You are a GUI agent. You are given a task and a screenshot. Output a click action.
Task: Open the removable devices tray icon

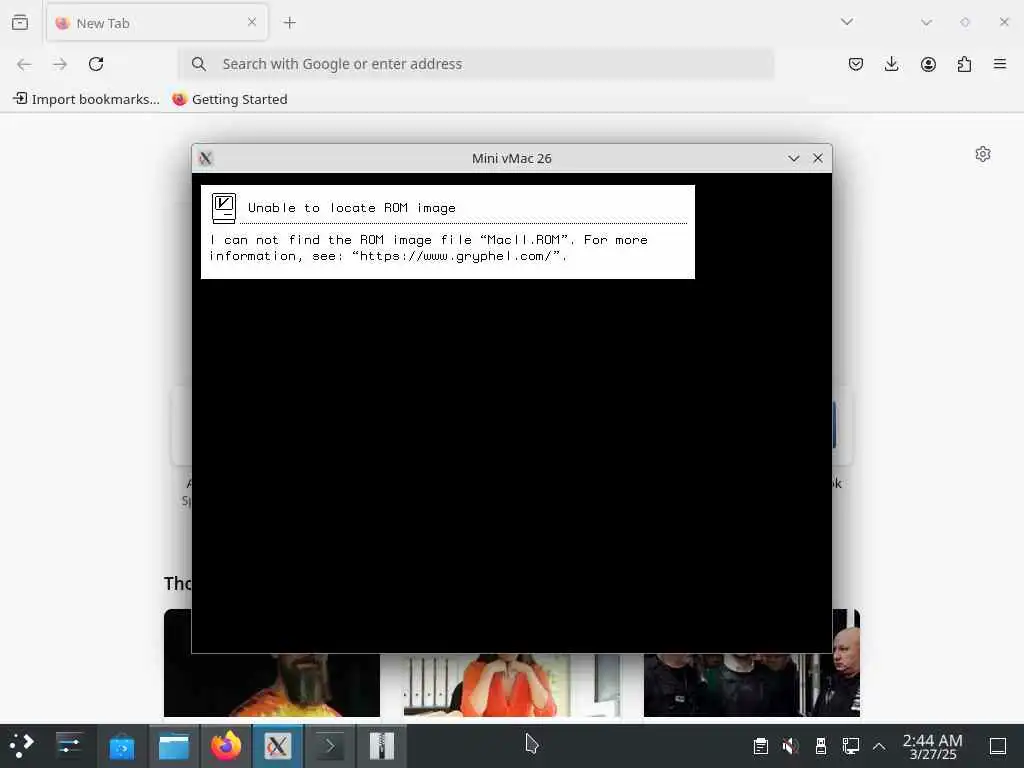[x=821, y=746]
